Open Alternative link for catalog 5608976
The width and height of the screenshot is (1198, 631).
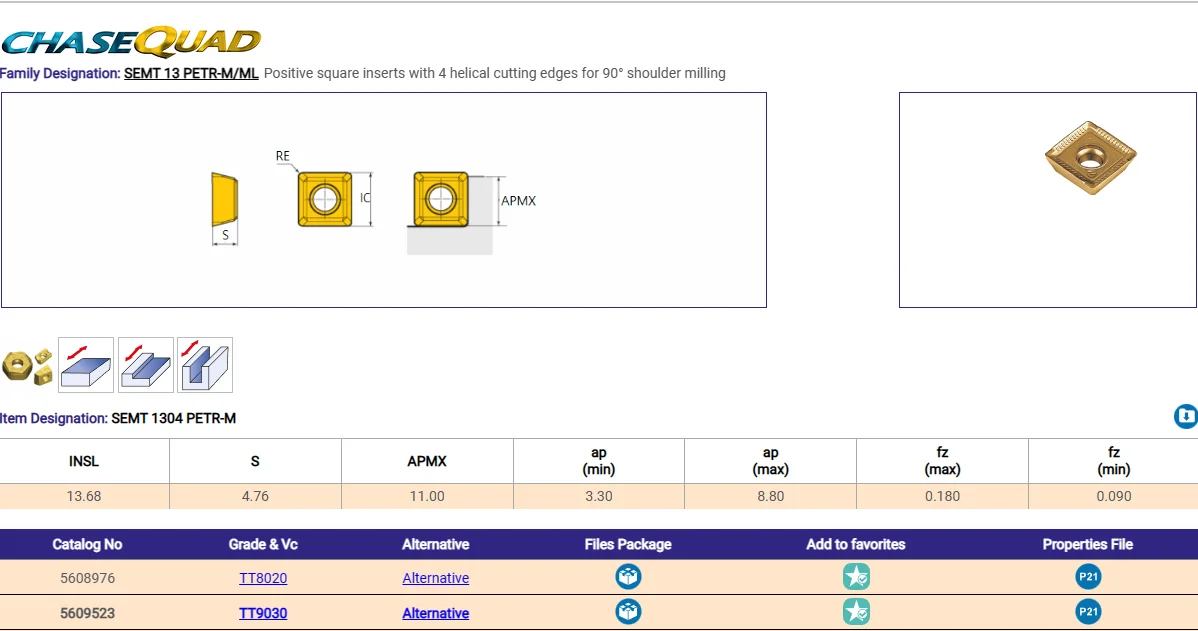(x=435, y=578)
